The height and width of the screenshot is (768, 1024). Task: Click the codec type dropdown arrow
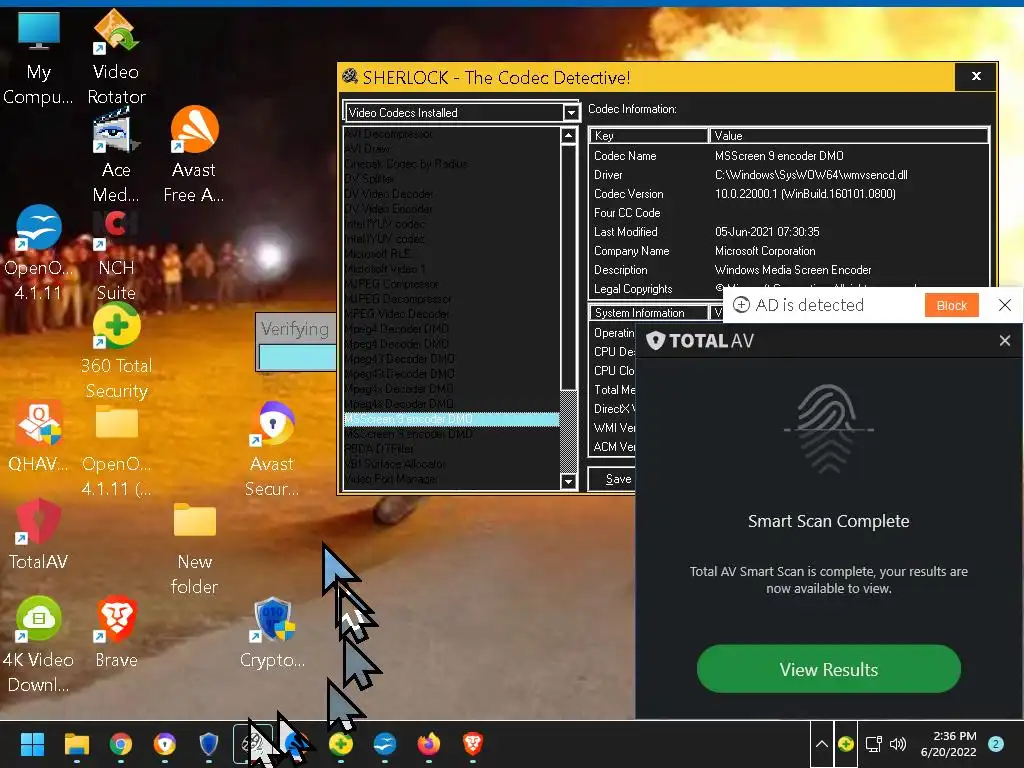click(571, 113)
